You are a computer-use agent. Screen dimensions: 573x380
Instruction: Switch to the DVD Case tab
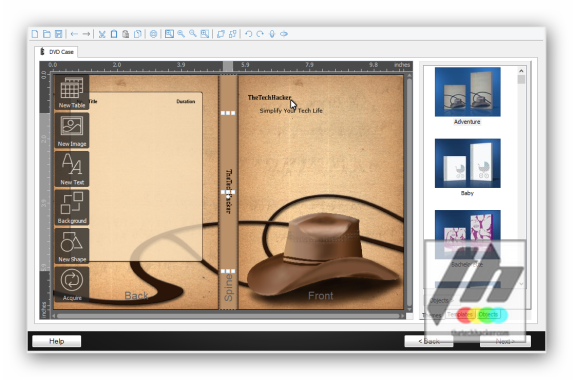(57, 52)
